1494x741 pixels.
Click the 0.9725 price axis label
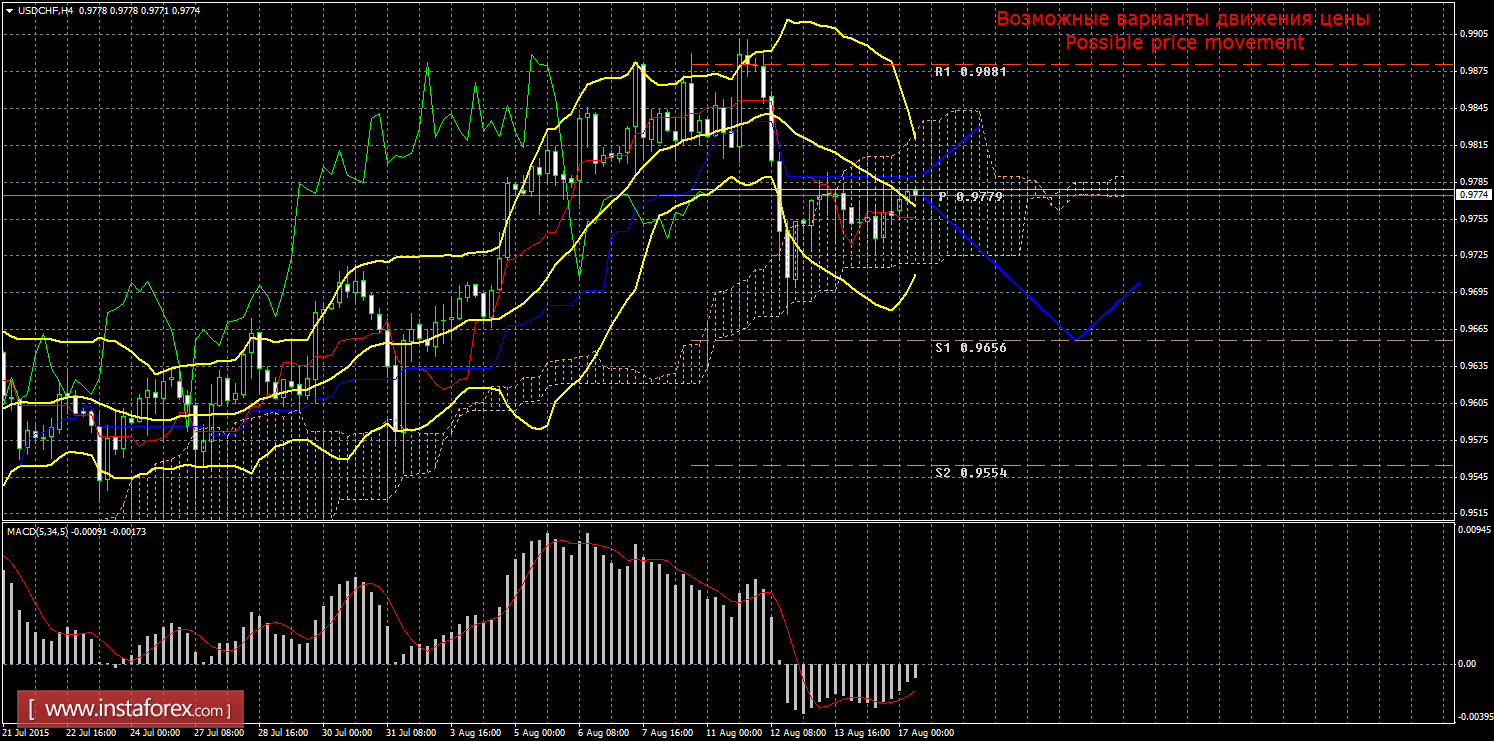[x=1473, y=256]
